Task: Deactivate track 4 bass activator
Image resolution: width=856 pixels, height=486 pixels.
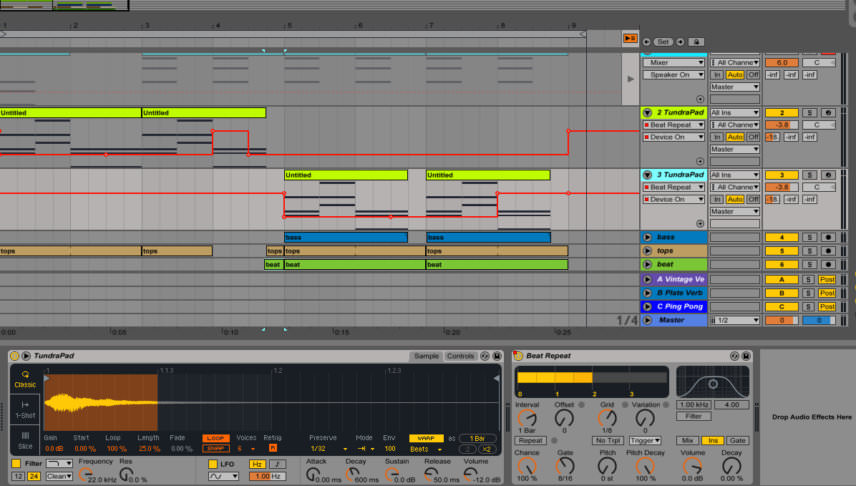Action: pyautogui.click(x=781, y=237)
